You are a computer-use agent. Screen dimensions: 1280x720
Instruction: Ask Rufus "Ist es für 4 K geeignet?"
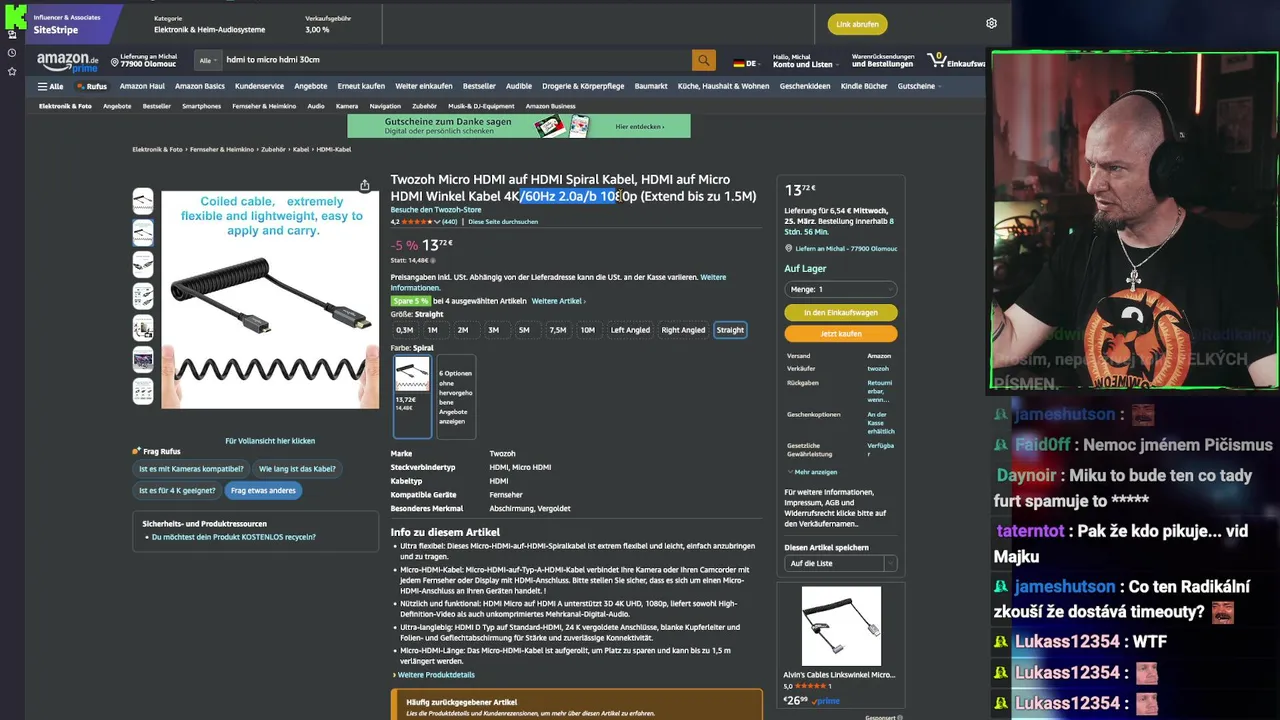(177, 490)
